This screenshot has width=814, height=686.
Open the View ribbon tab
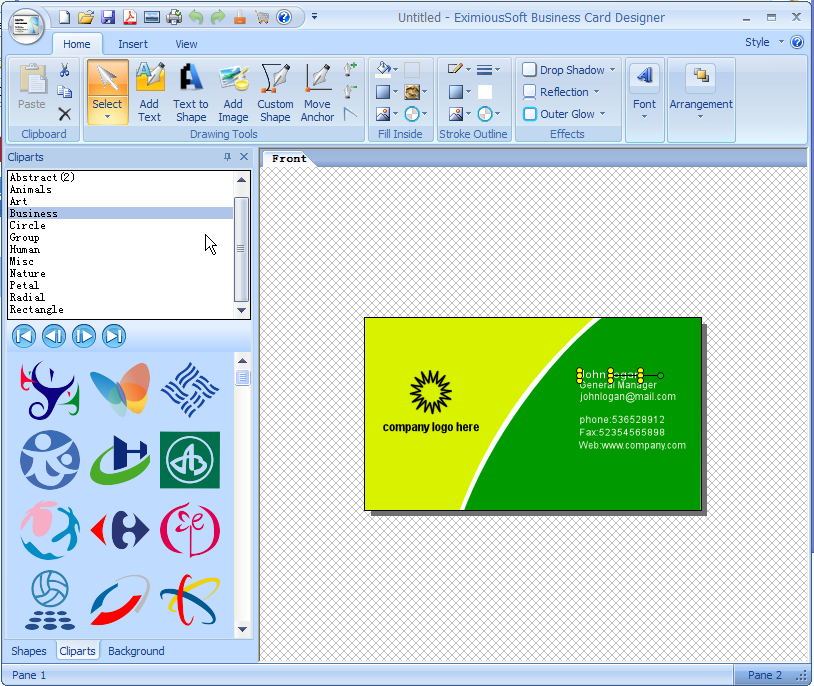pos(186,44)
